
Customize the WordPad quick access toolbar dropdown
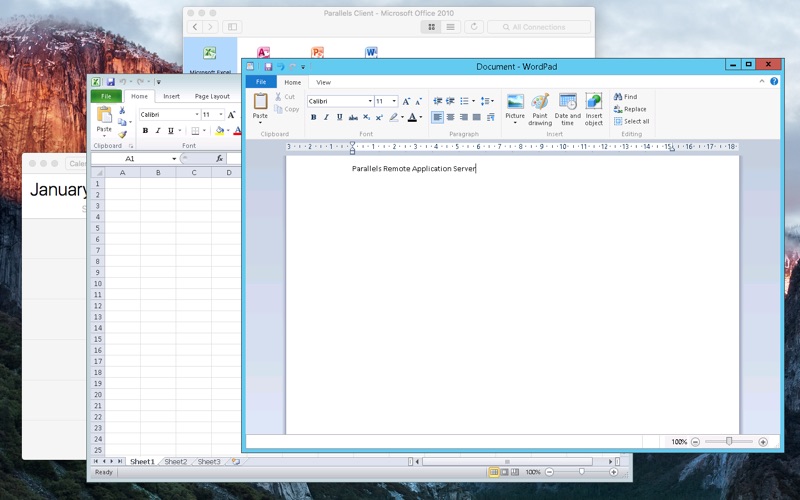tap(303, 67)
